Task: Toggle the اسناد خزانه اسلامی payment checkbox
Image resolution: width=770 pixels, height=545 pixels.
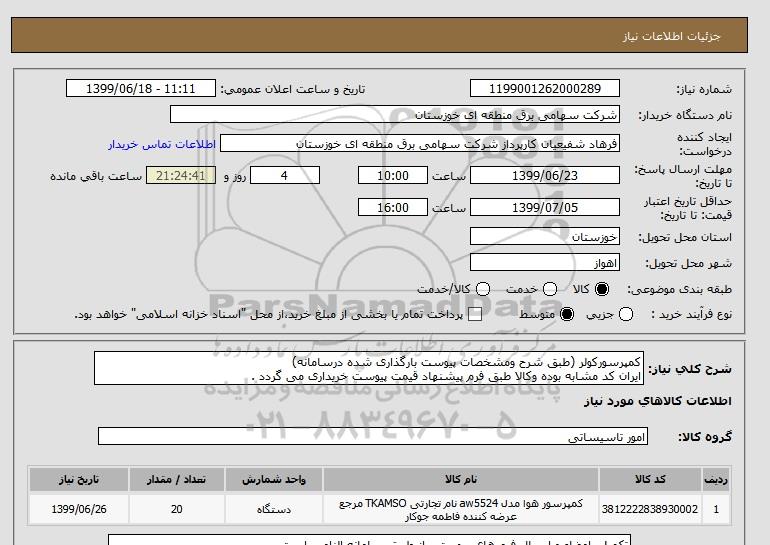Action: click(475, 315)
